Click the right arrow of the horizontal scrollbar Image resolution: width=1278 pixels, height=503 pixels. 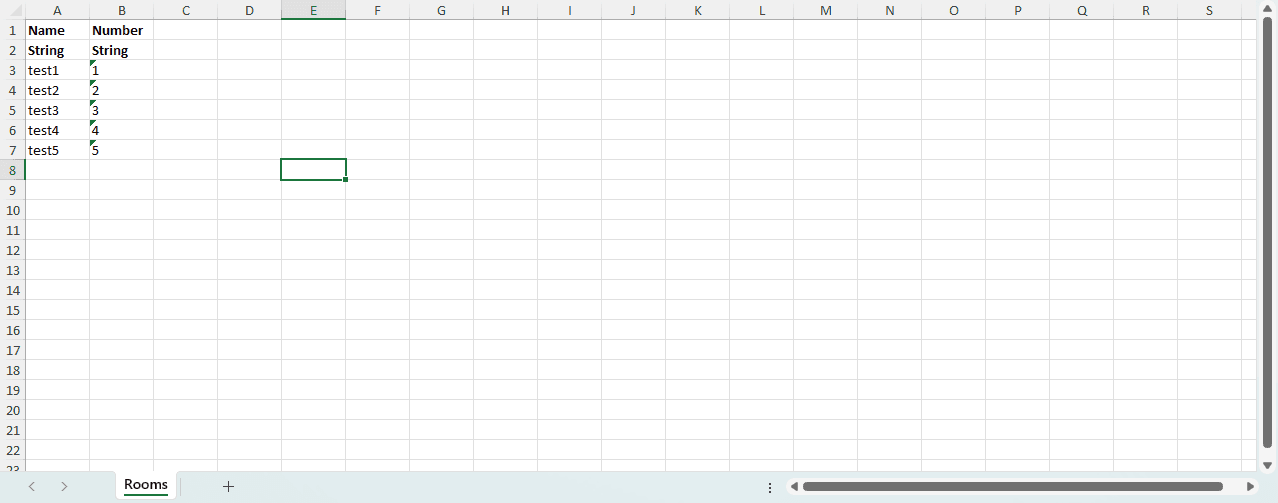(1250, 487)
